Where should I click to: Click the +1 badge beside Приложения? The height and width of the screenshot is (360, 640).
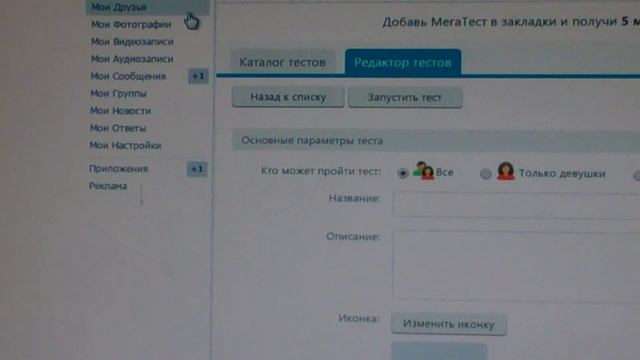(198, 169)
